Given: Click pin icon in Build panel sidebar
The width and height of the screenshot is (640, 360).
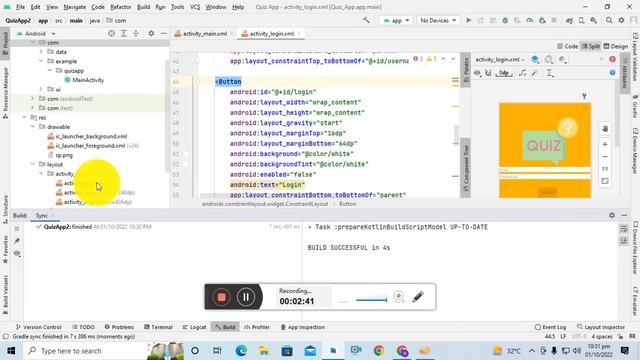Looking at the screenshot, I should pyautogui.click(x=17, y=241).
